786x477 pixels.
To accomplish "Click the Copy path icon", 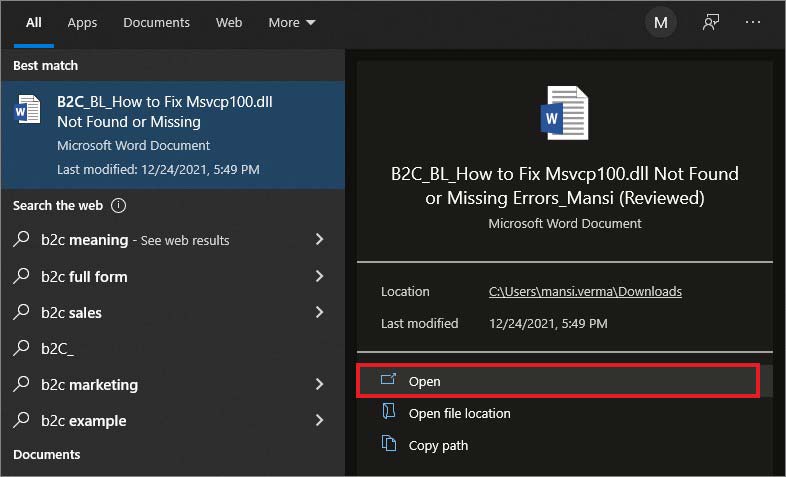I will point(389,443).
